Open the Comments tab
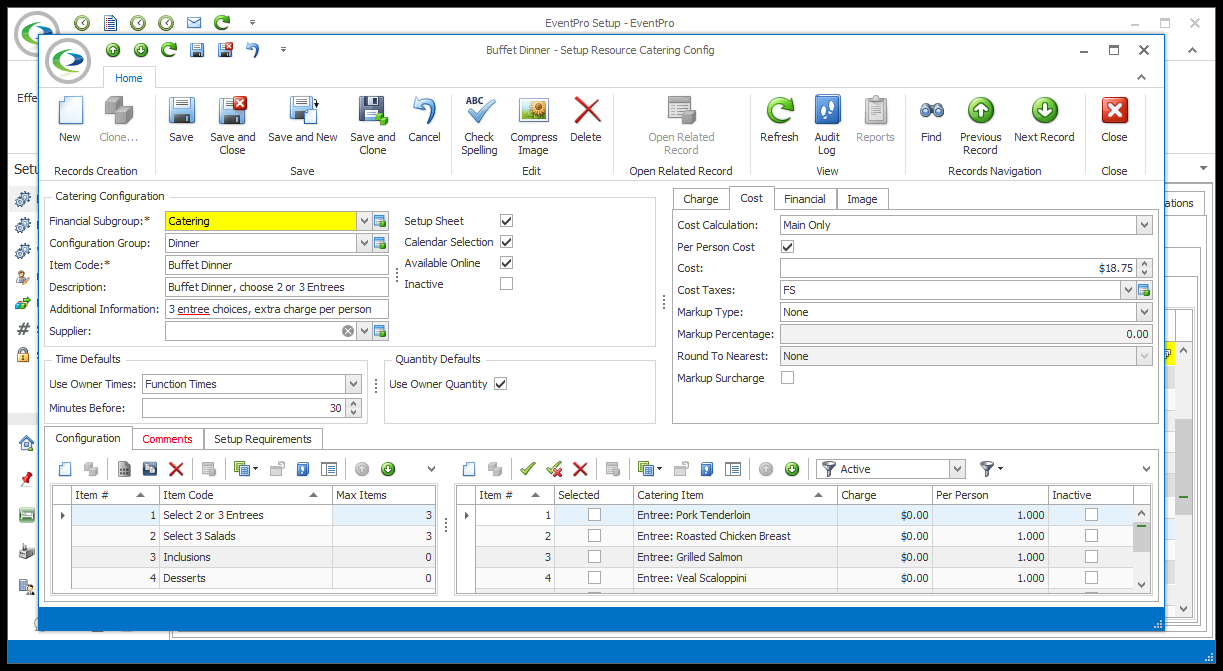 (167, 439)
